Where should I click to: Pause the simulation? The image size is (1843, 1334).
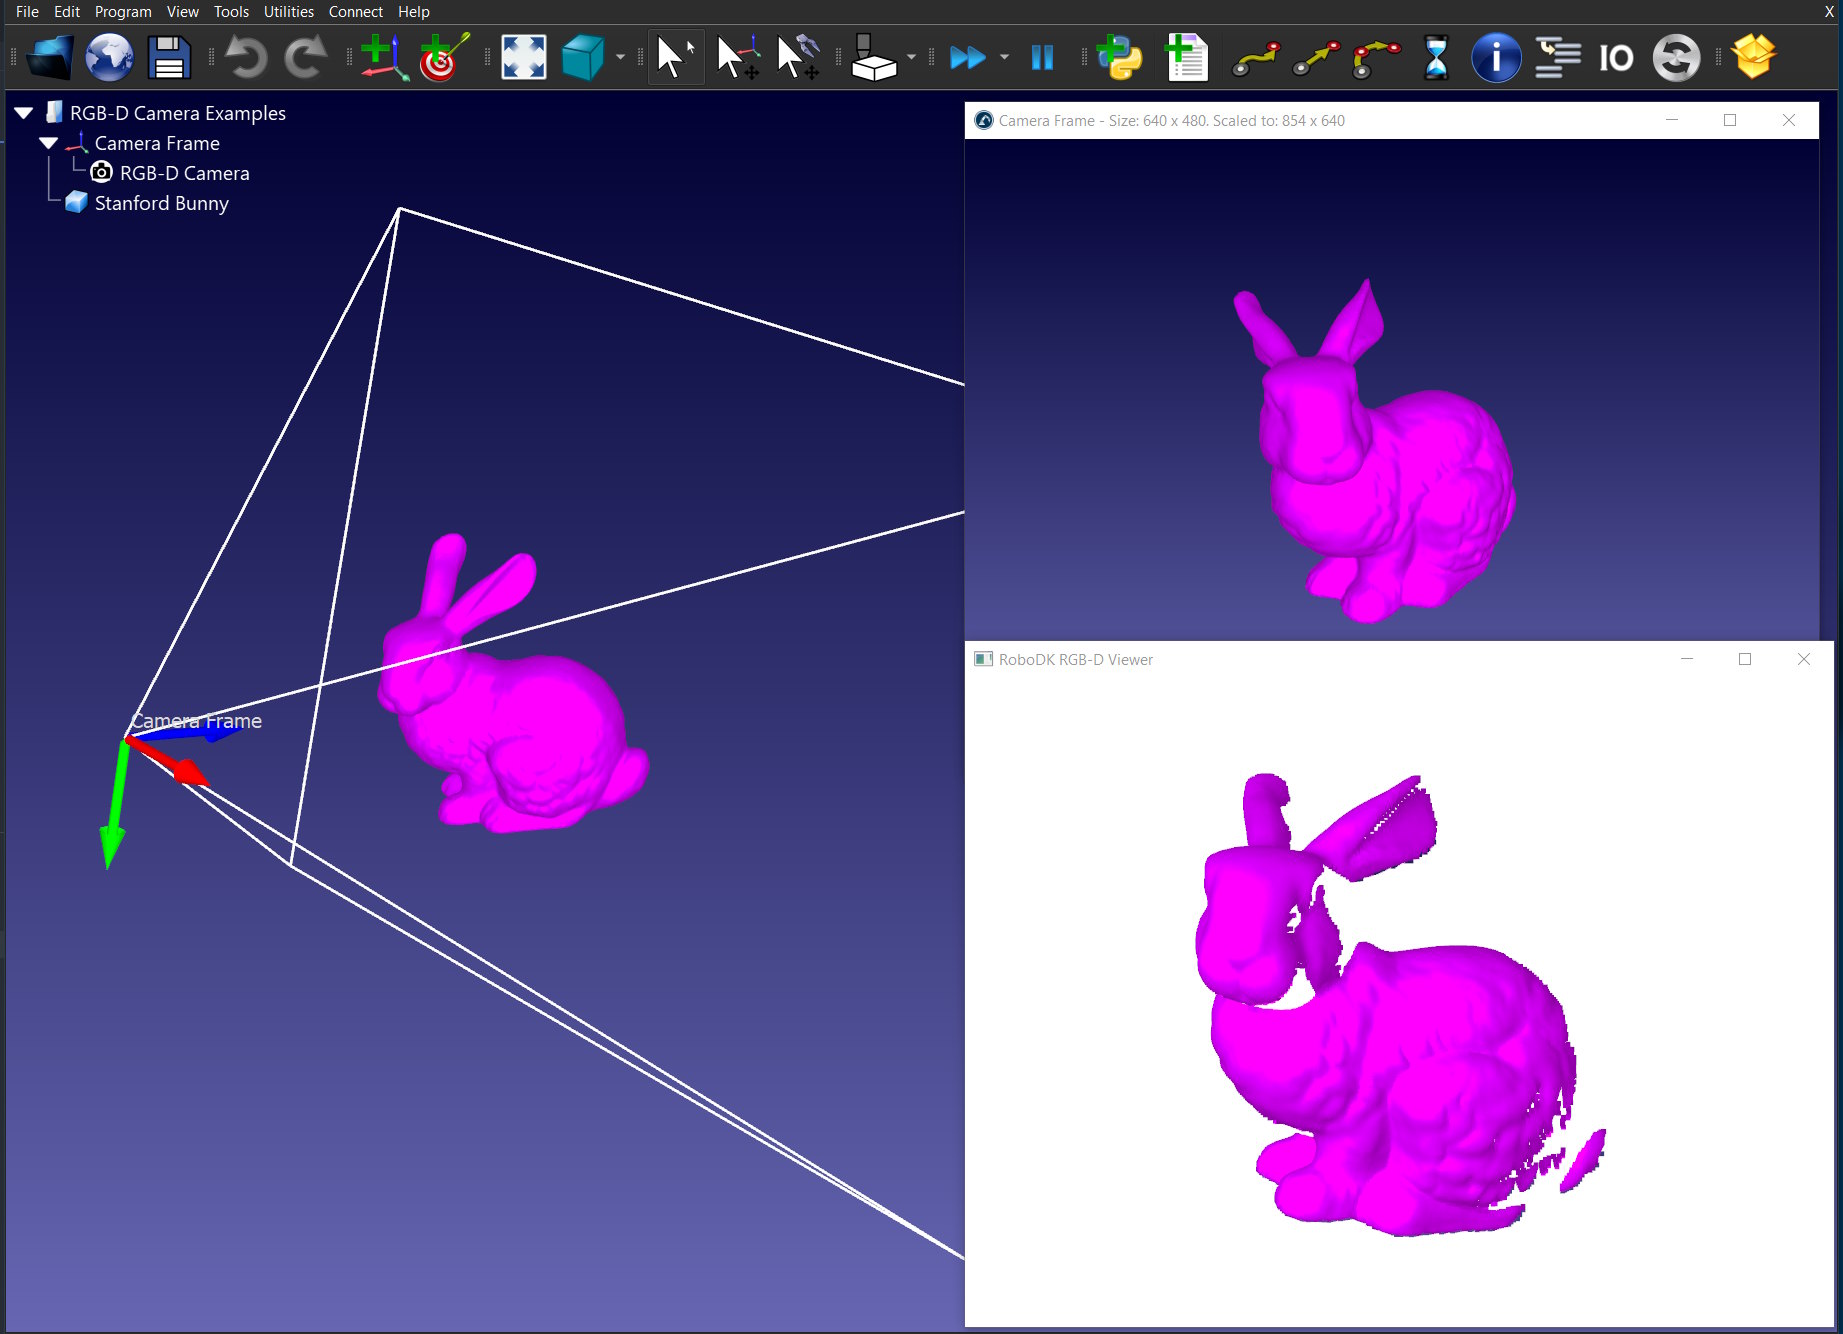pyautogui.click(x=1042, y=57)
